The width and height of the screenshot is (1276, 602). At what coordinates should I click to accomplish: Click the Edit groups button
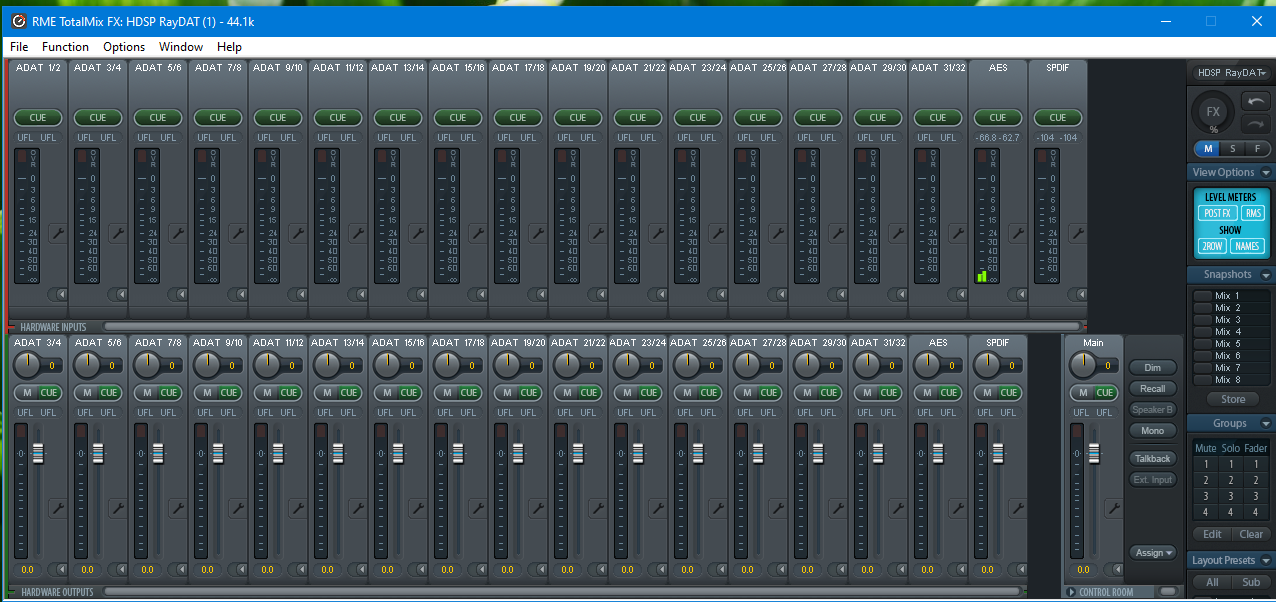tap(1212, 534)
